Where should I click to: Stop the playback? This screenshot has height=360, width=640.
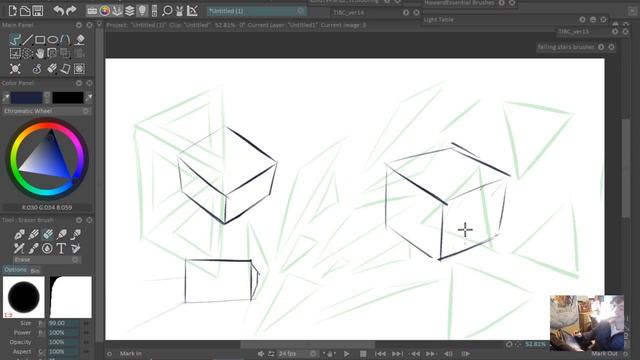pos(363,353)
